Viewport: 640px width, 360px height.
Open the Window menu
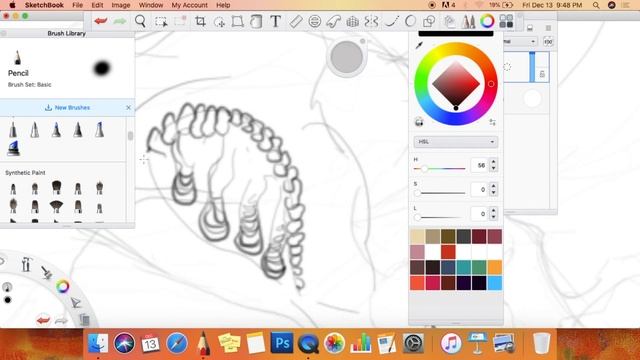(x=151, y=5)
